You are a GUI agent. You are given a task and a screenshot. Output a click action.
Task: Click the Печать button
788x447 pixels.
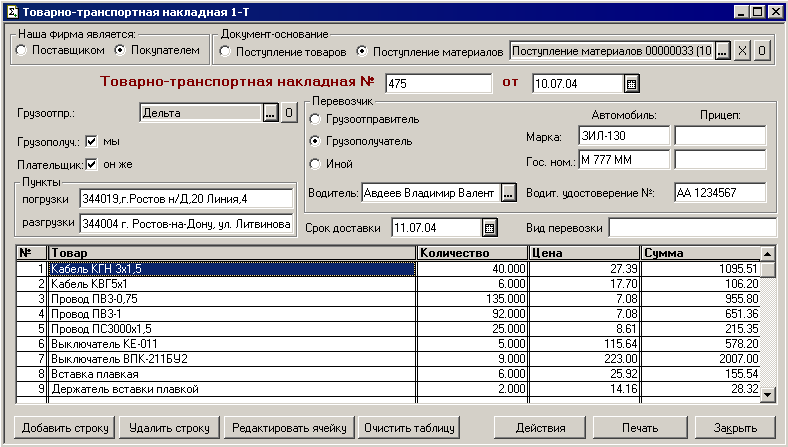639,428
